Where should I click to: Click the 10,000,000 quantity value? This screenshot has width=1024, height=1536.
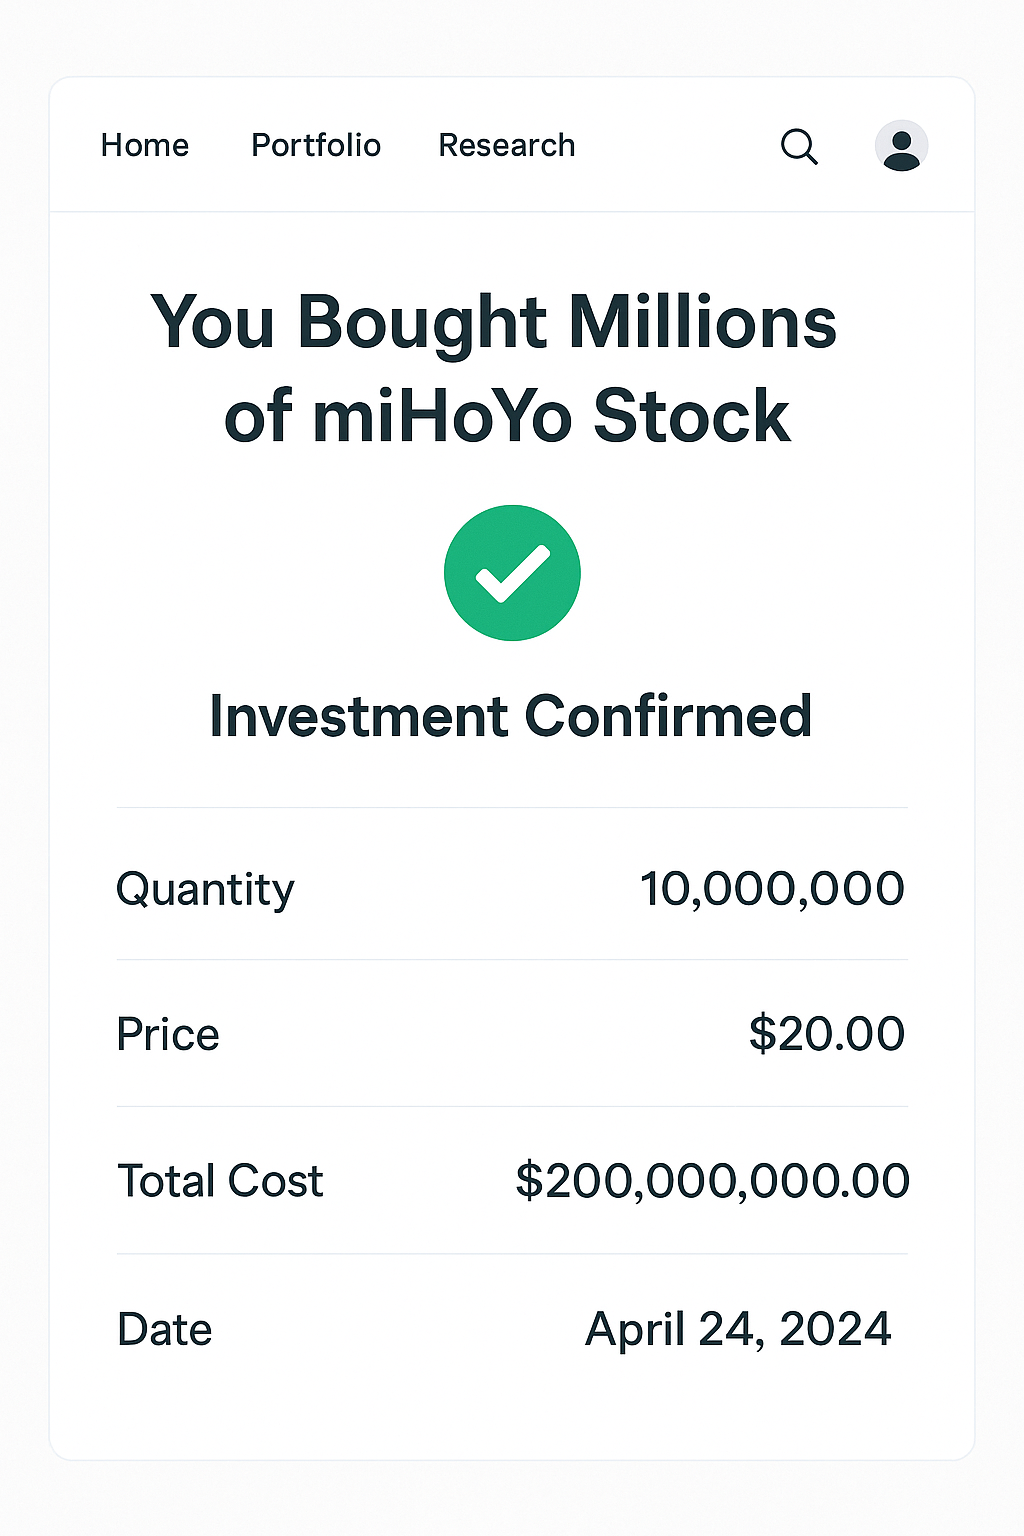click(772, 889)
